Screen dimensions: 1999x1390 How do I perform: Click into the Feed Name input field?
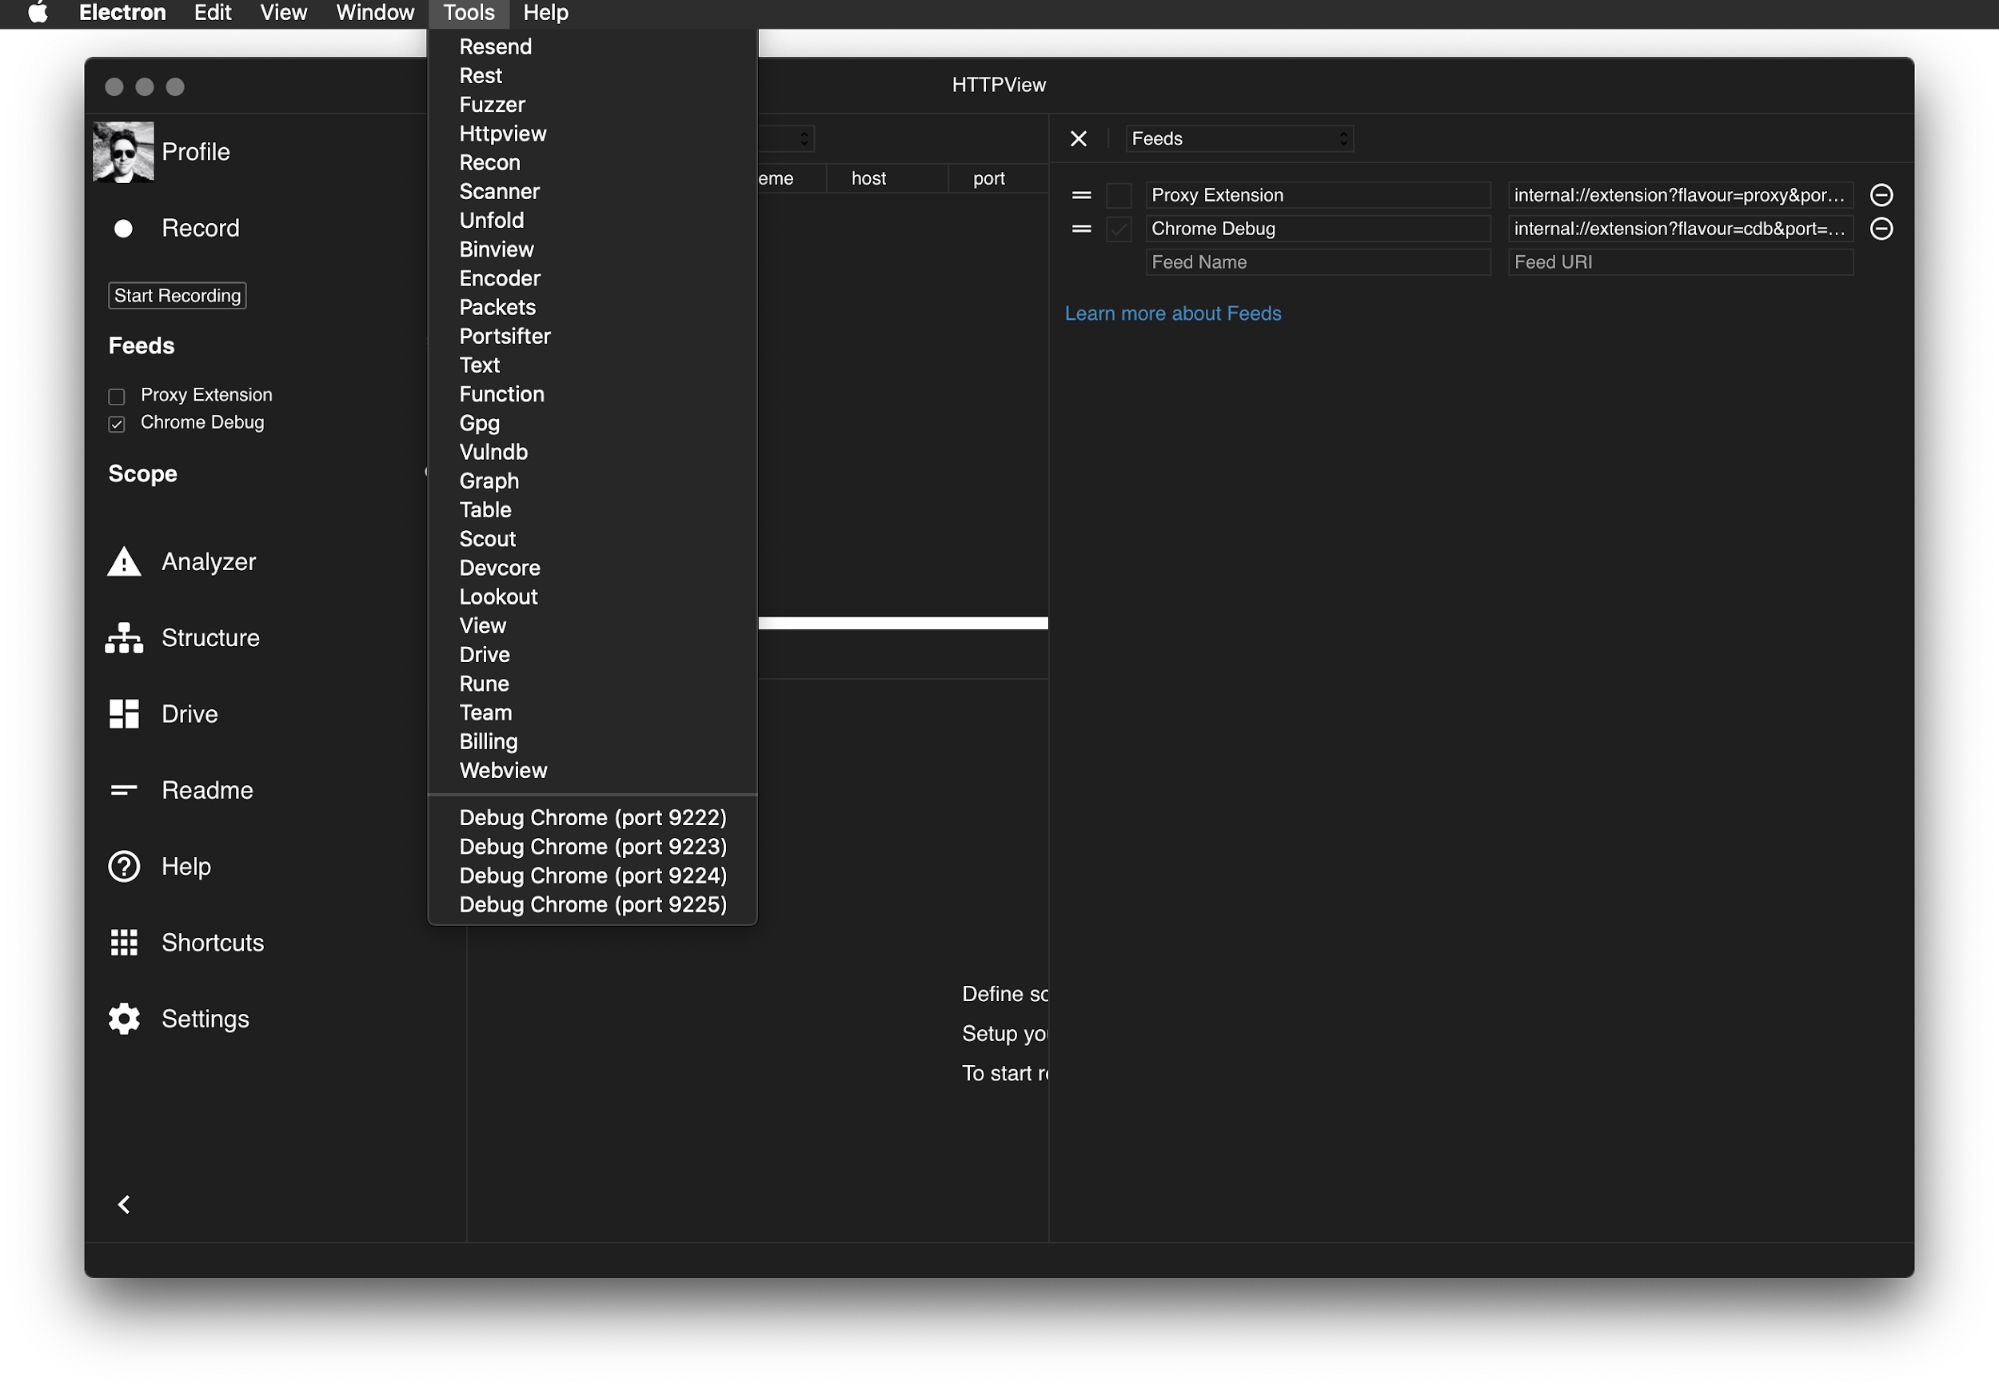click(x=1316, y=262)
